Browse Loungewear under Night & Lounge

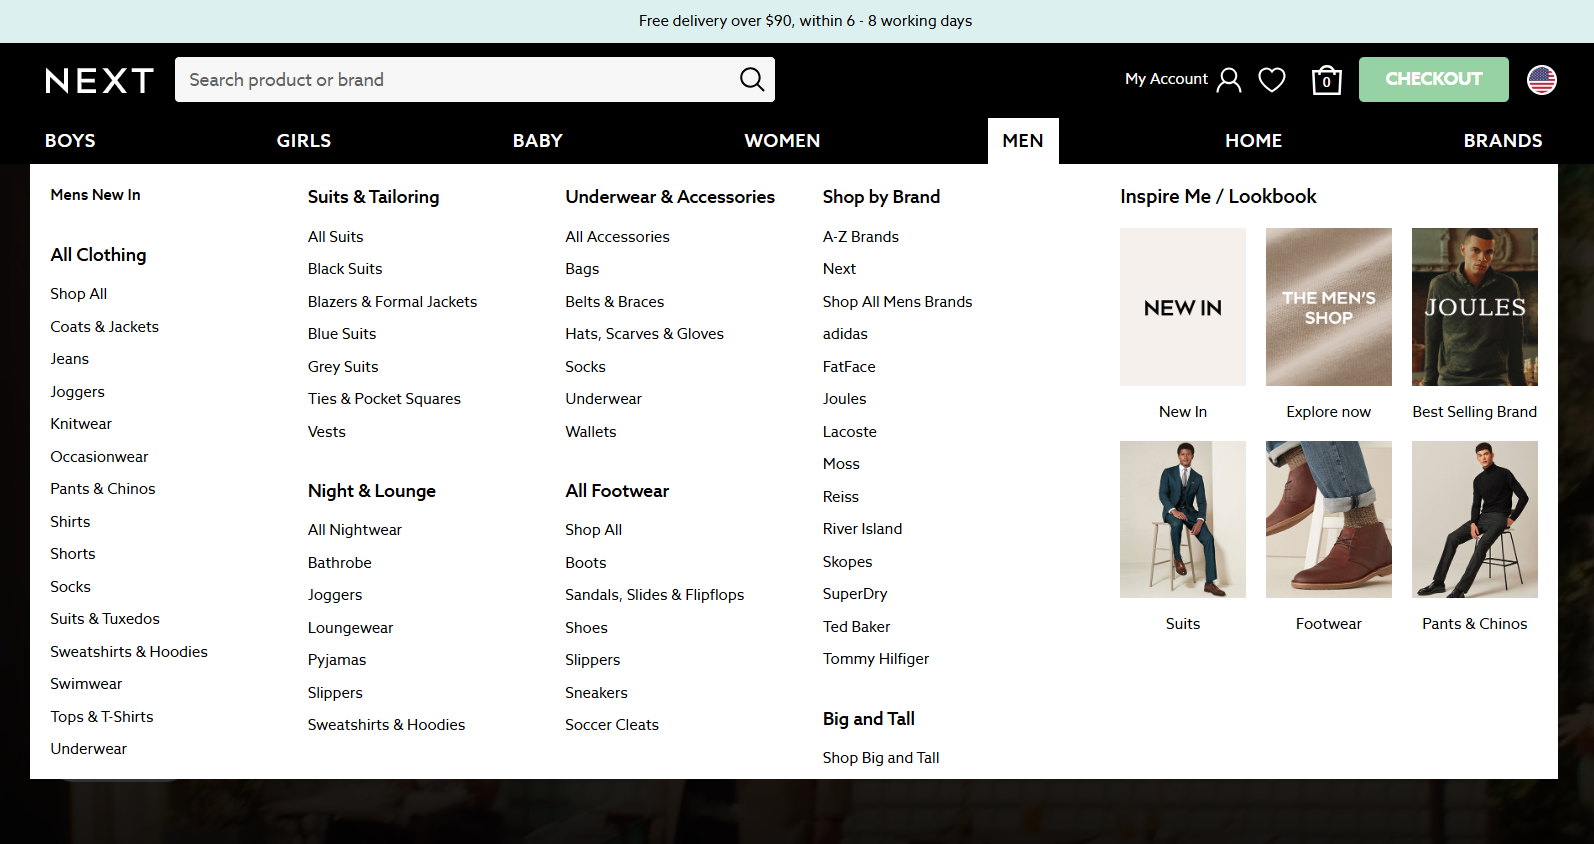351,628
